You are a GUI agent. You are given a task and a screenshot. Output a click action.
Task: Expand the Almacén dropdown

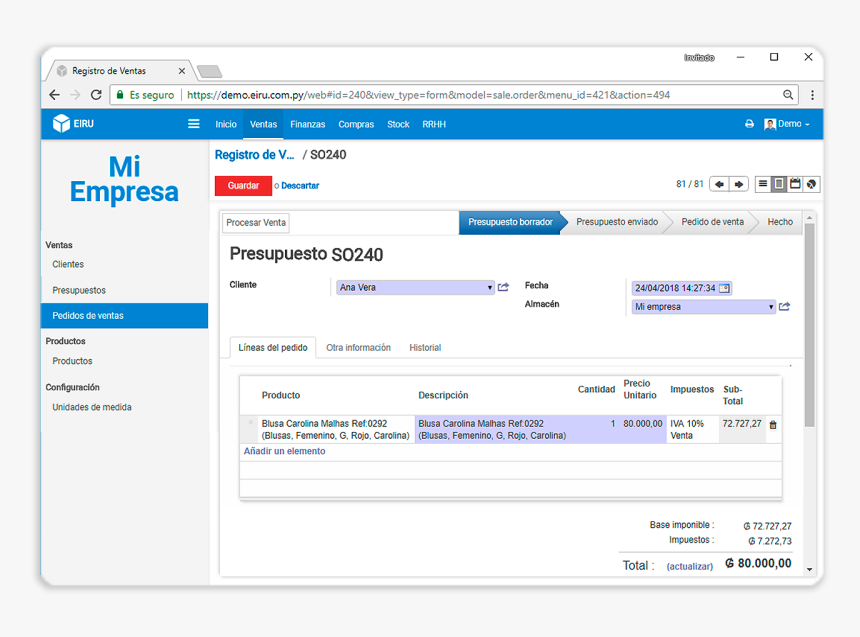pyautogui.click(x=770, y=307)
